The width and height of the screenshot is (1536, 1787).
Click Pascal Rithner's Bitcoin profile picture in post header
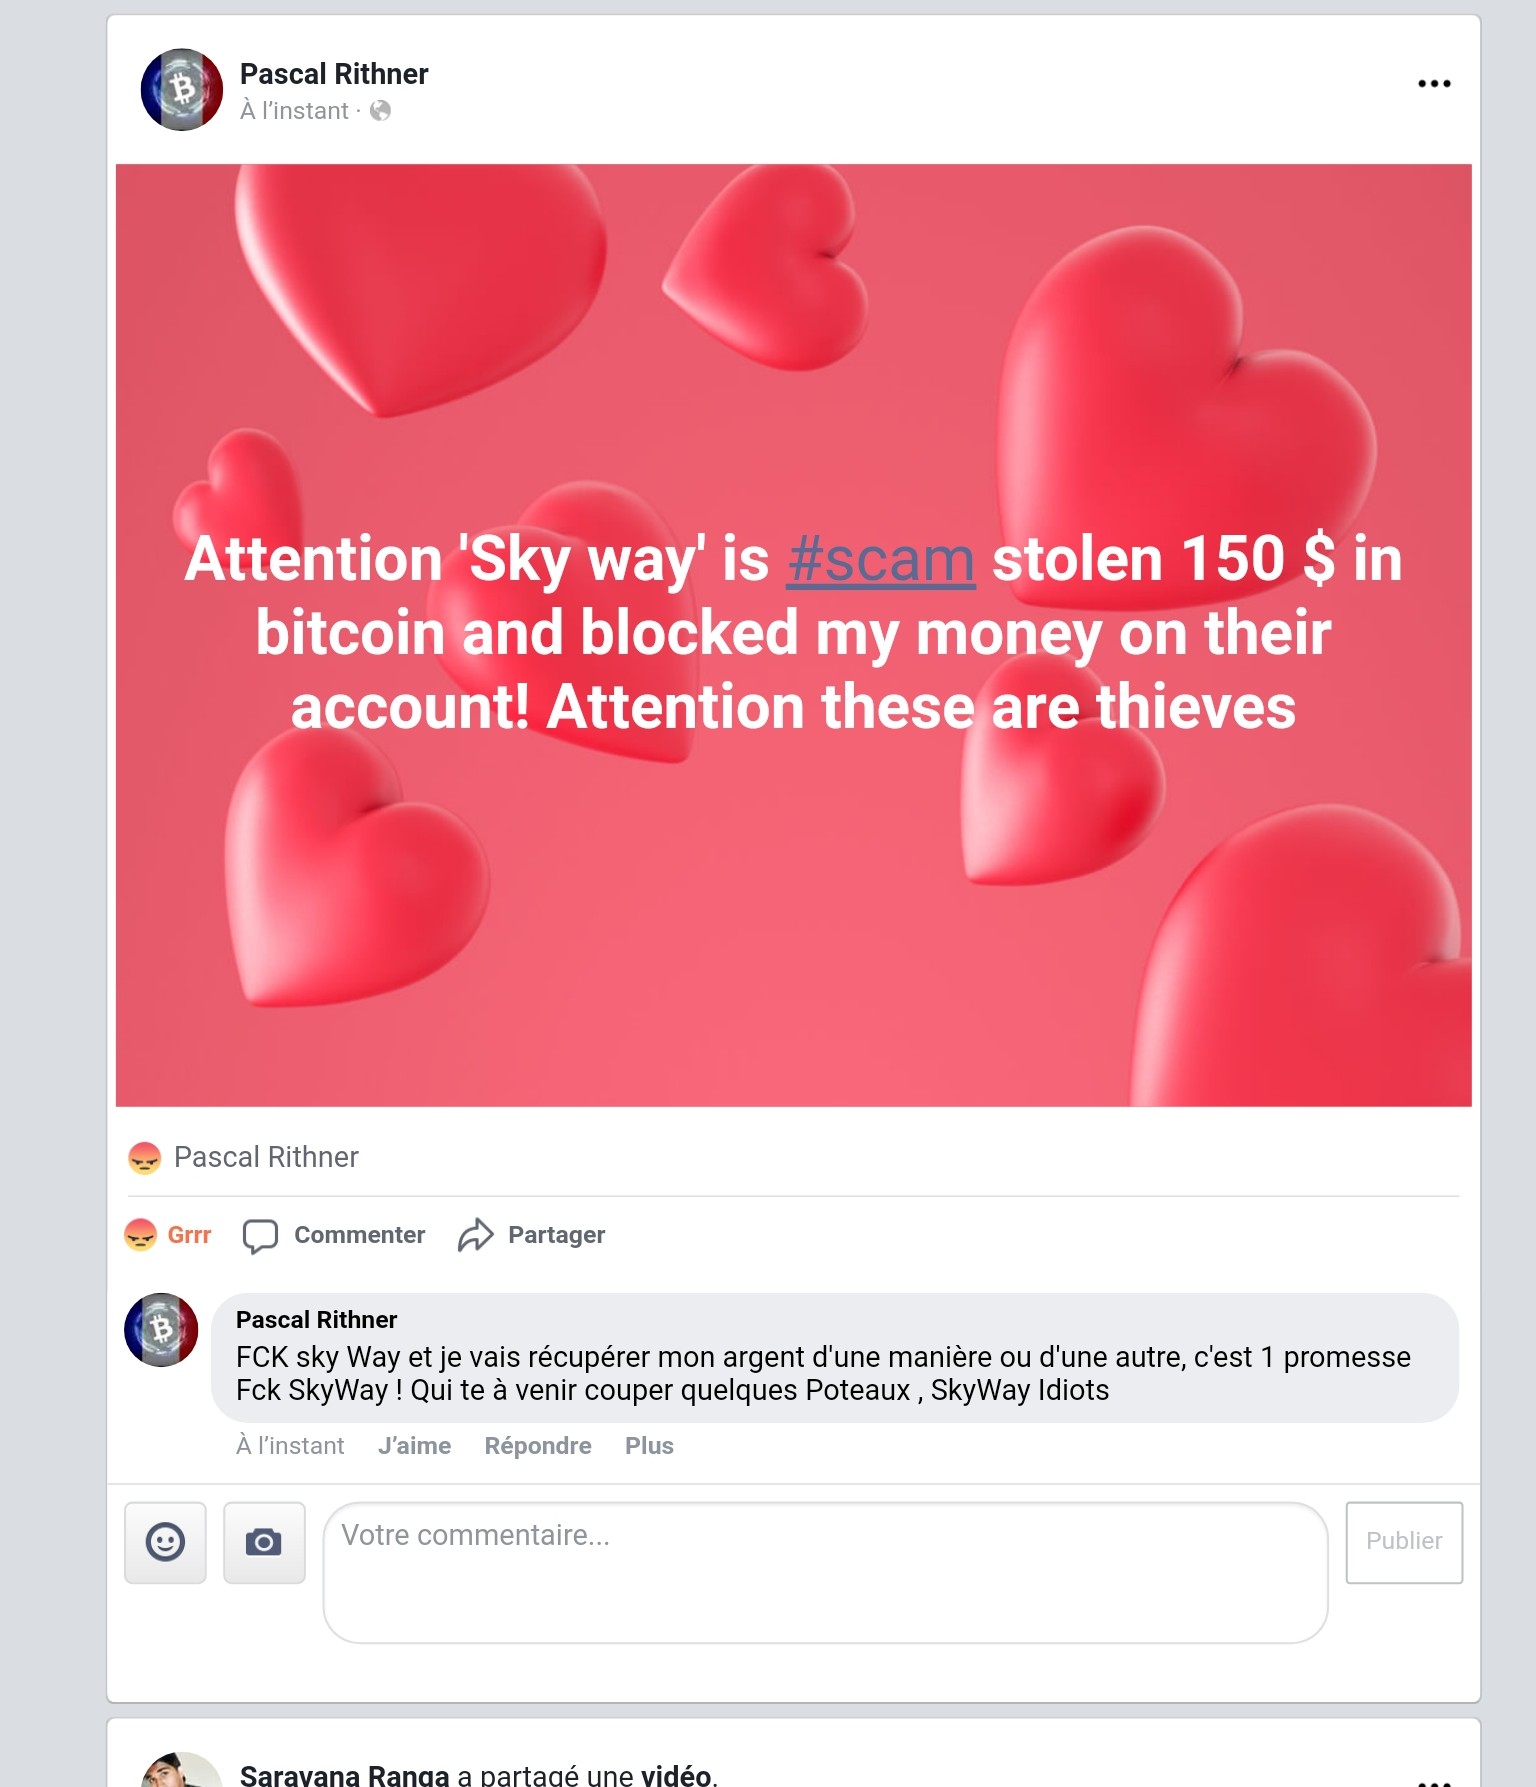pos(182,90)
